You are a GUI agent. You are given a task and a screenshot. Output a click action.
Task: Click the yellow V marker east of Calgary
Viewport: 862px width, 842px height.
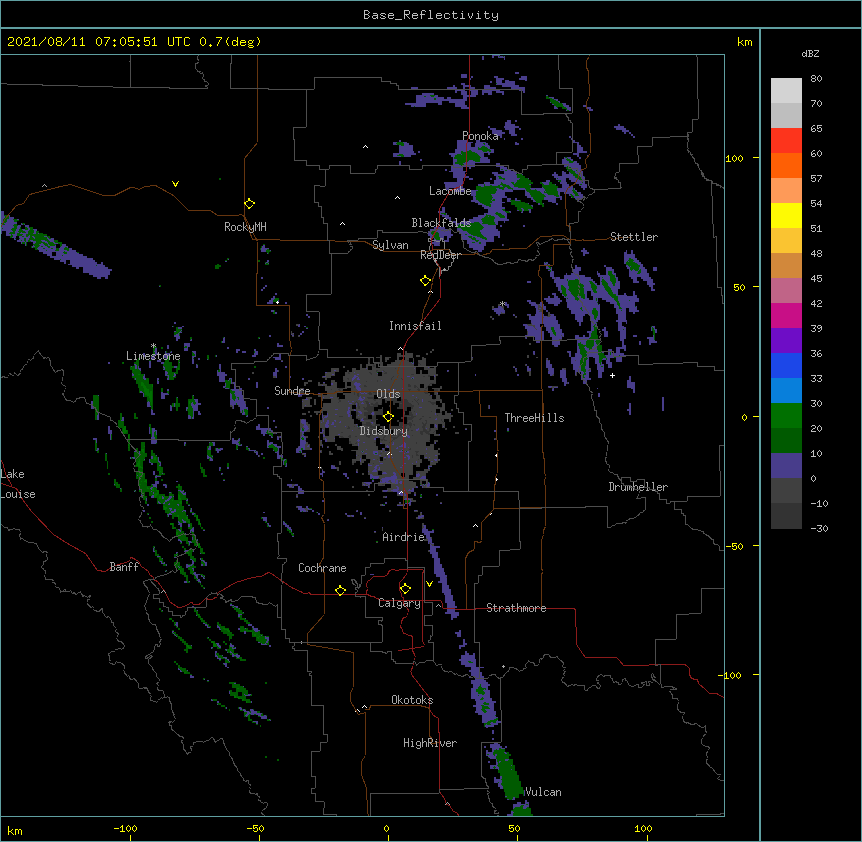click(429, 584)
